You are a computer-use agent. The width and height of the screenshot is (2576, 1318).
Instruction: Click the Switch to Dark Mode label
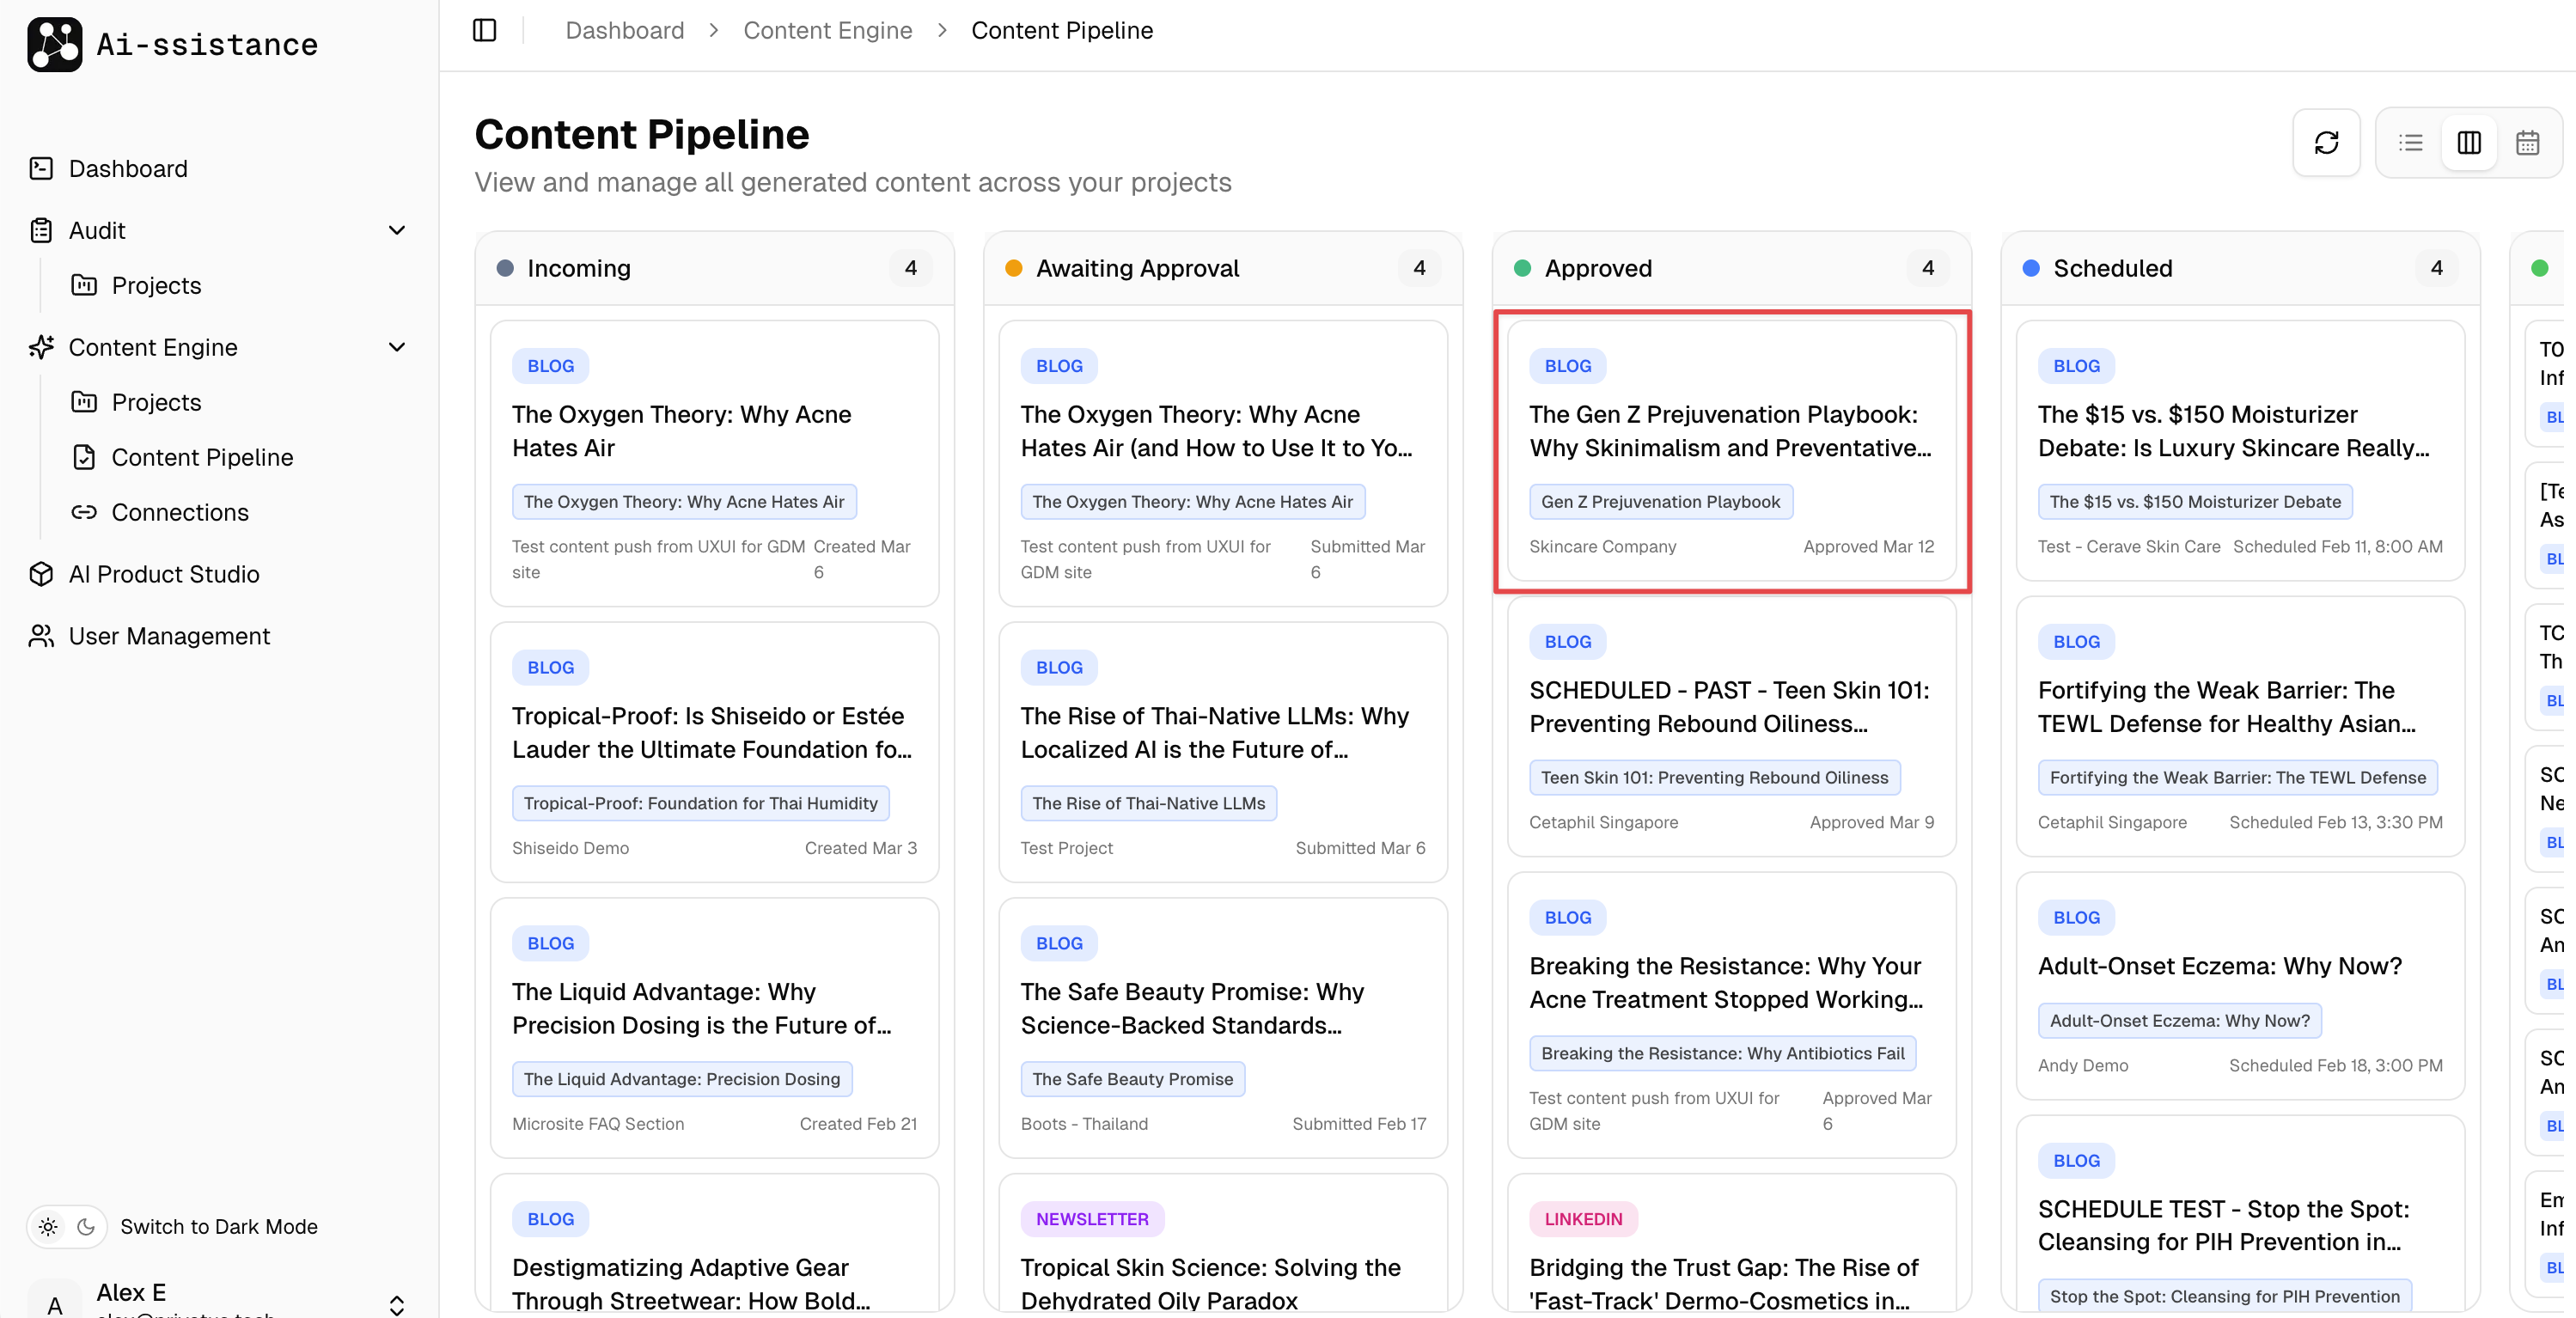(x=219, y=1226)
